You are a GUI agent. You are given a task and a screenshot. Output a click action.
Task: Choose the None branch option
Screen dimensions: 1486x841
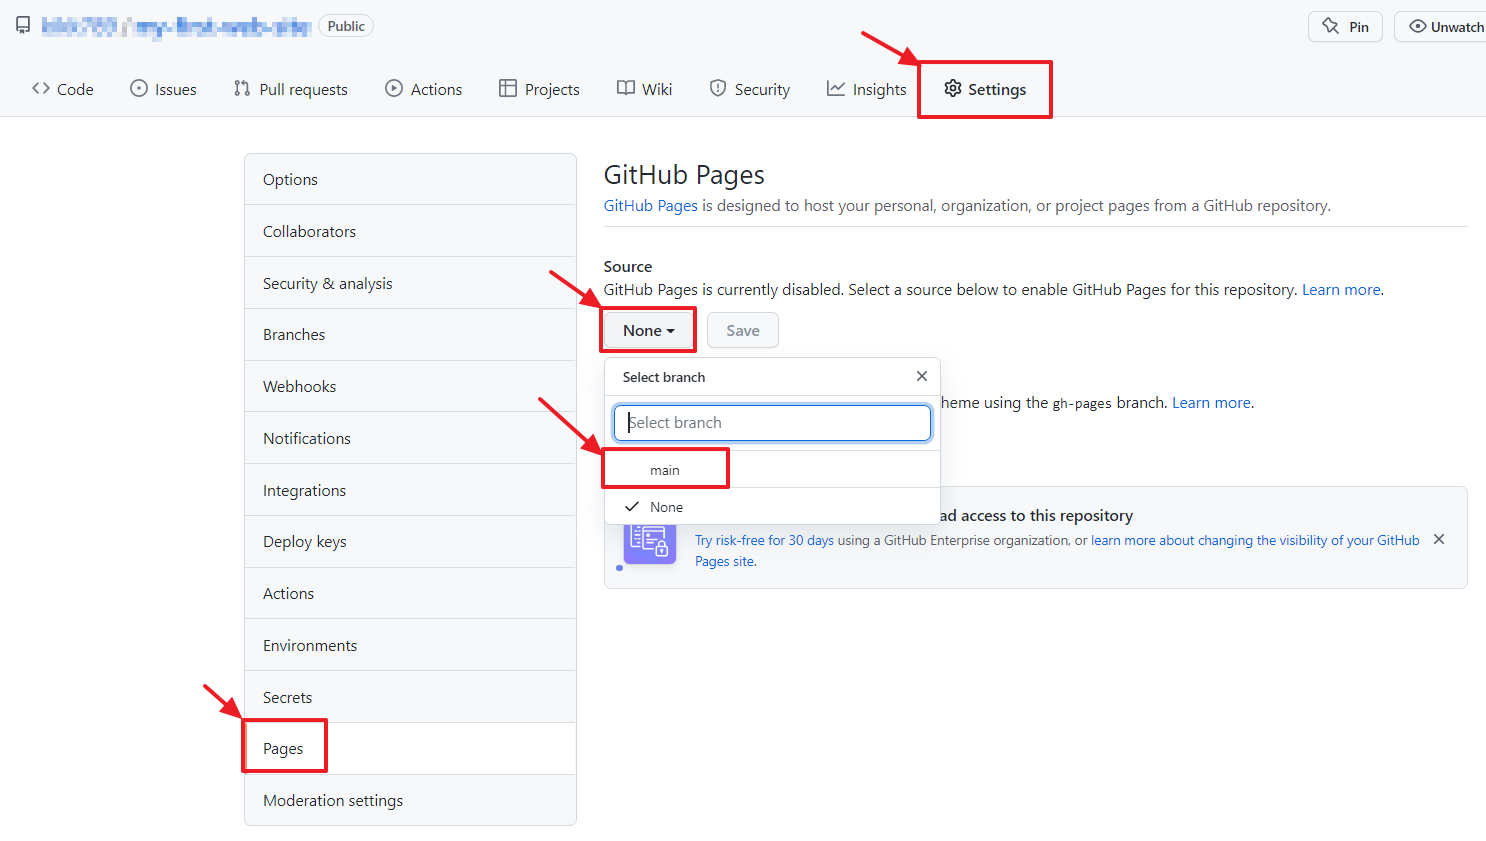click(x=772, y=507)
